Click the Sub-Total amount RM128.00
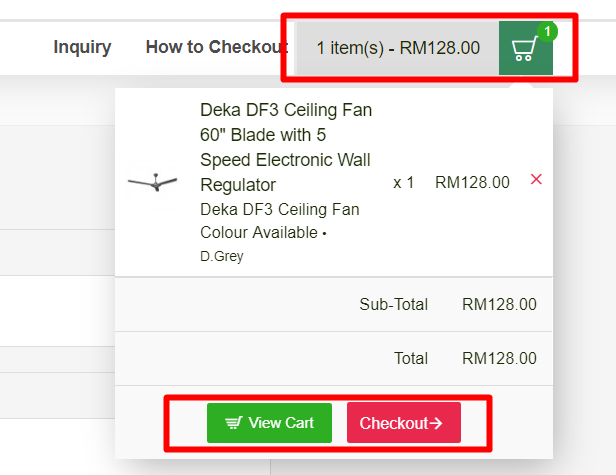The width and height of the screenshot is (616, 475). (499, 304)
